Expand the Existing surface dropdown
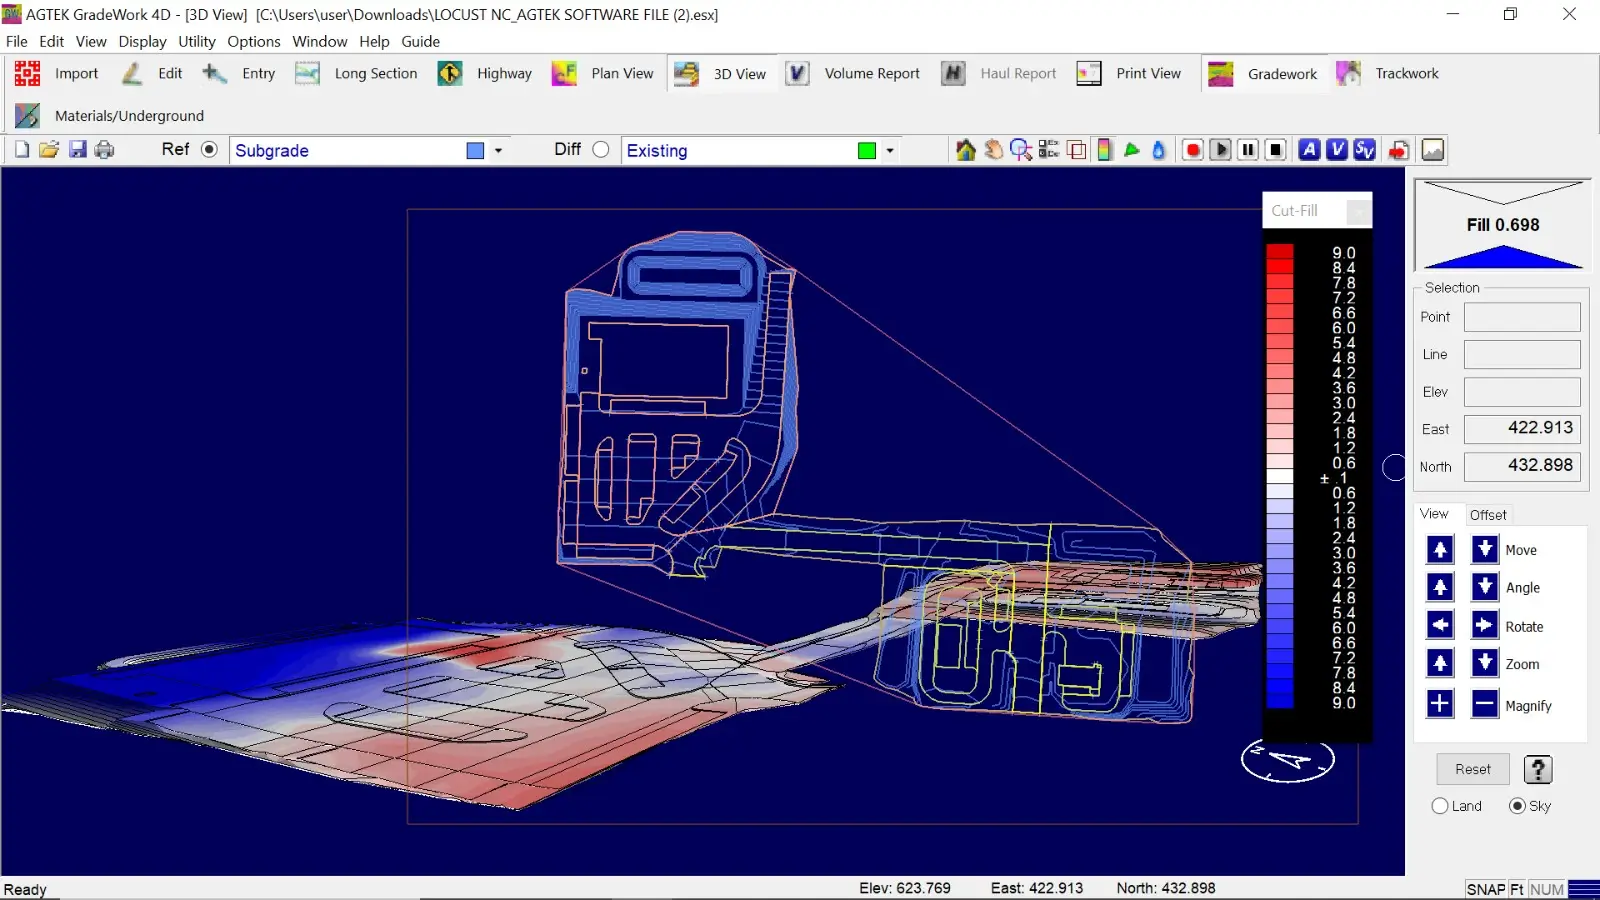 (889, 151)
